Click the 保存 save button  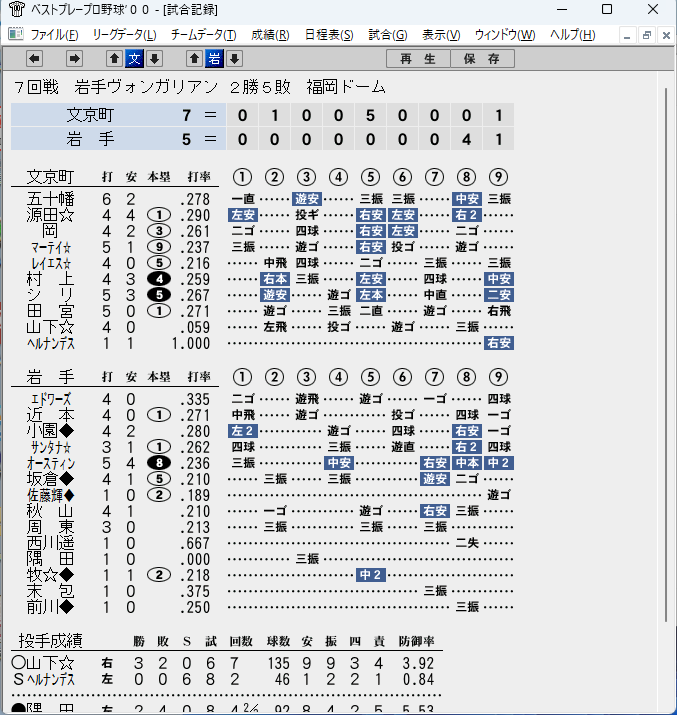pyautogui.click(x=482, y=59)
